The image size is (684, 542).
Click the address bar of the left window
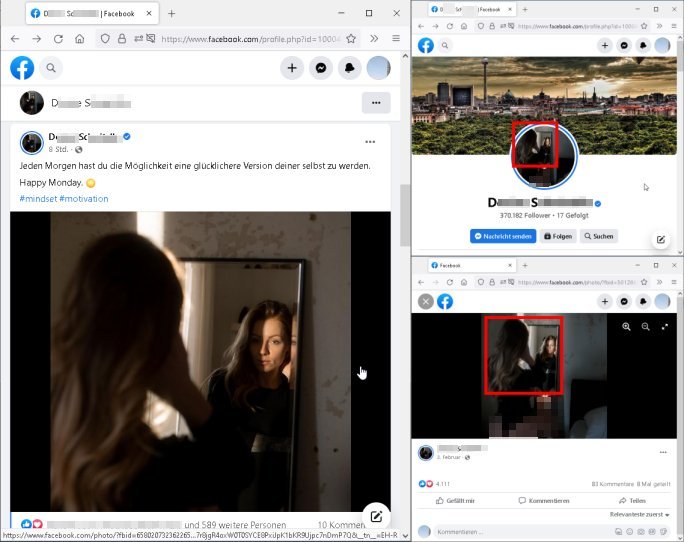tap(250, 39)
